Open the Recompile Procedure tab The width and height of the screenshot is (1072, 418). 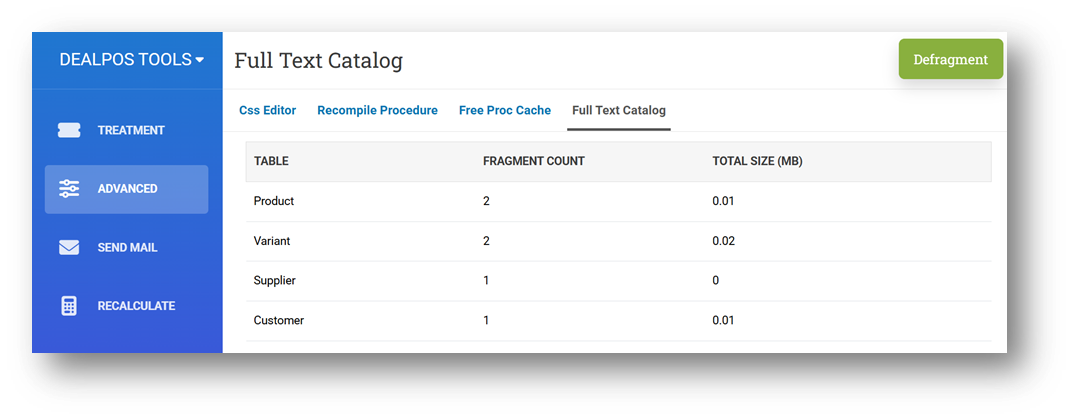pos(377,111)
